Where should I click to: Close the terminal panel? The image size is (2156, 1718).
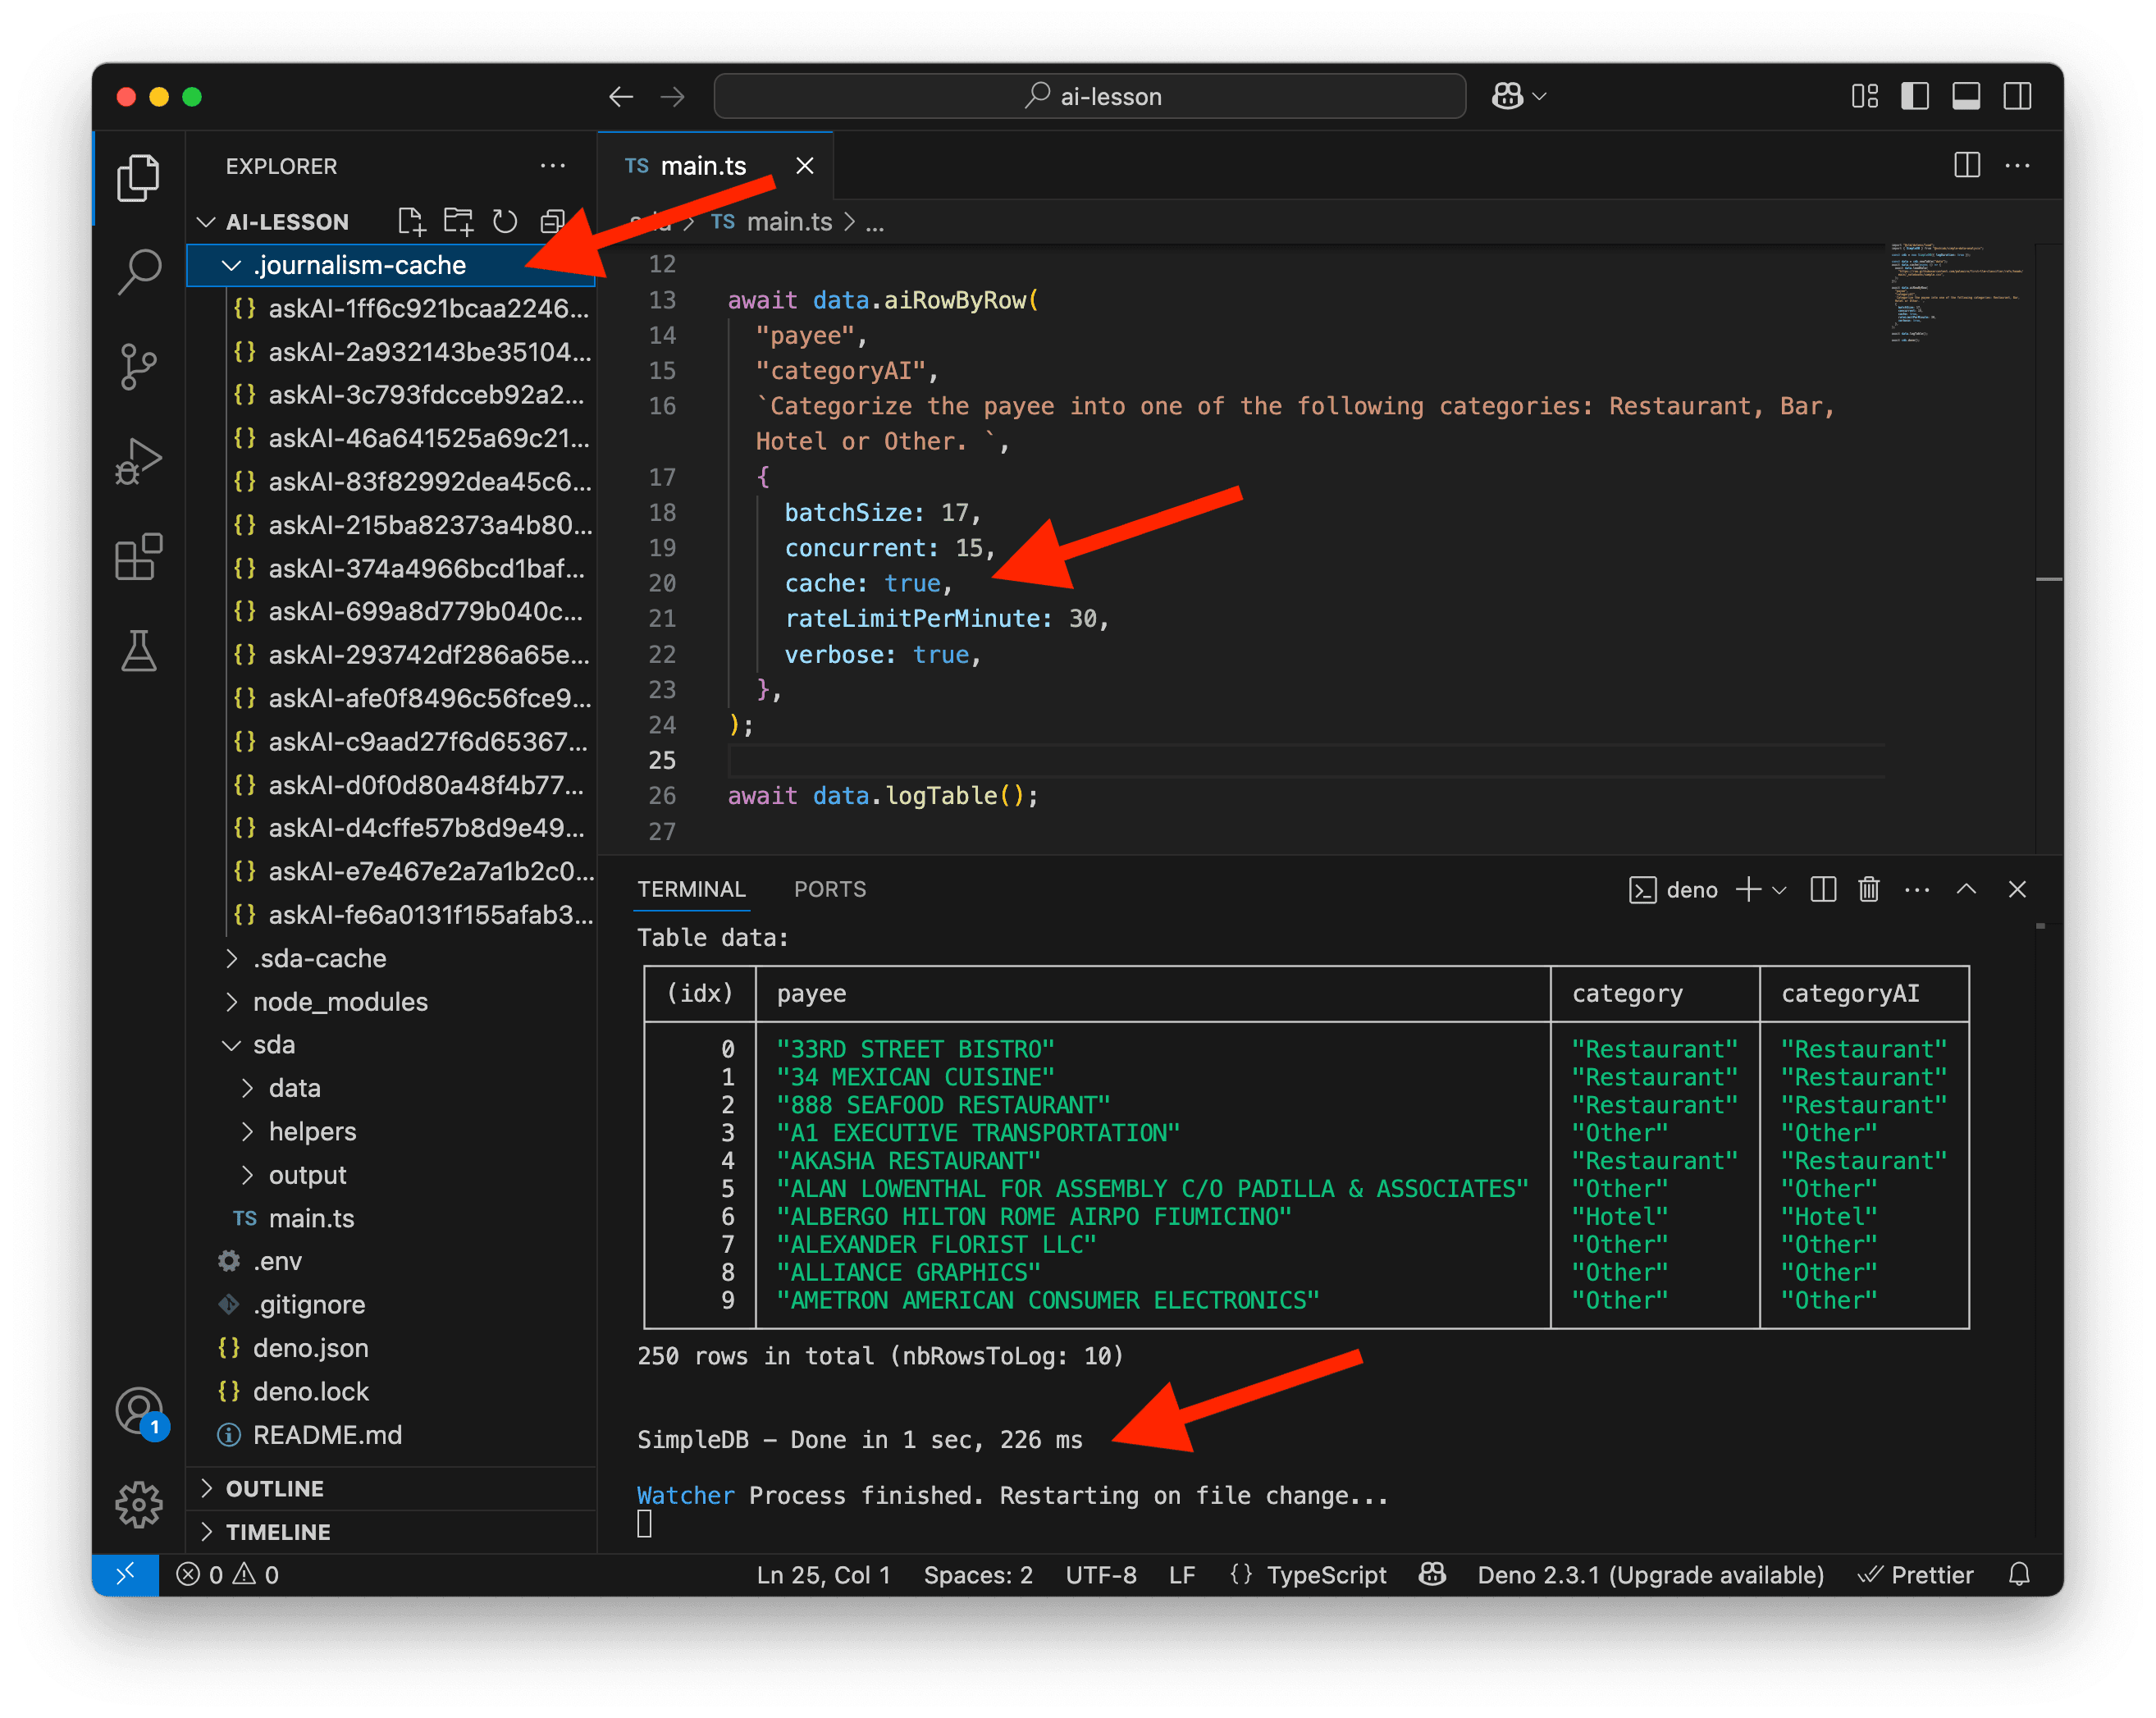pyautogui.click(x=2017, y=889)
